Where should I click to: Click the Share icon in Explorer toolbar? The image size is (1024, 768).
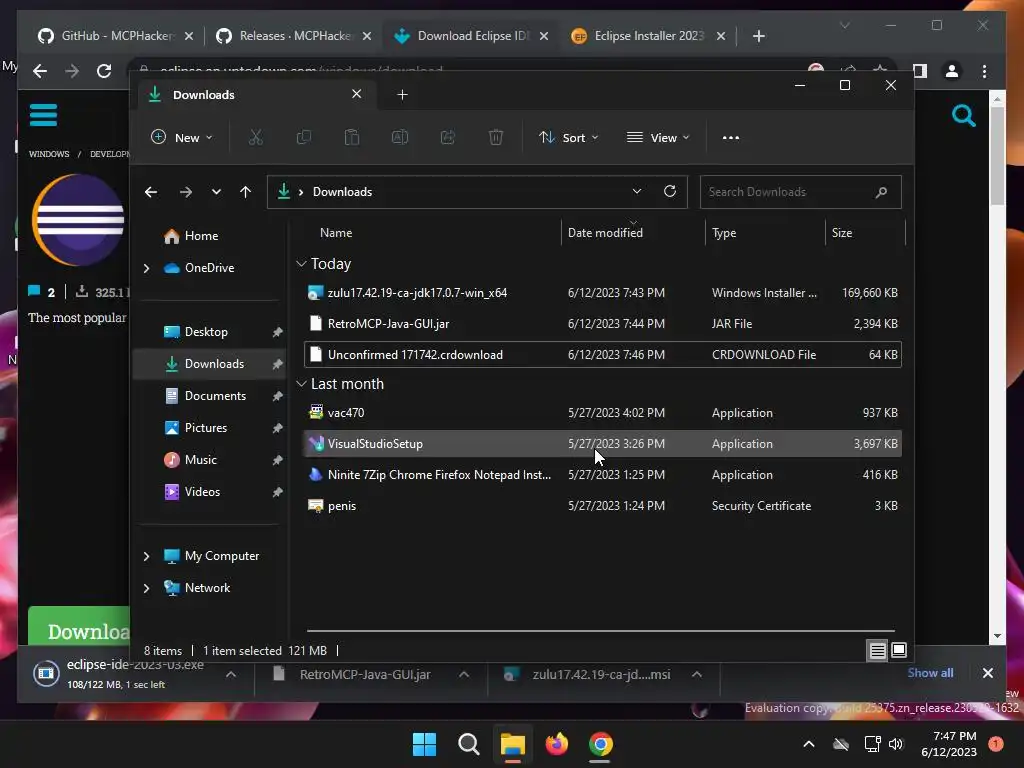[448, 138]
